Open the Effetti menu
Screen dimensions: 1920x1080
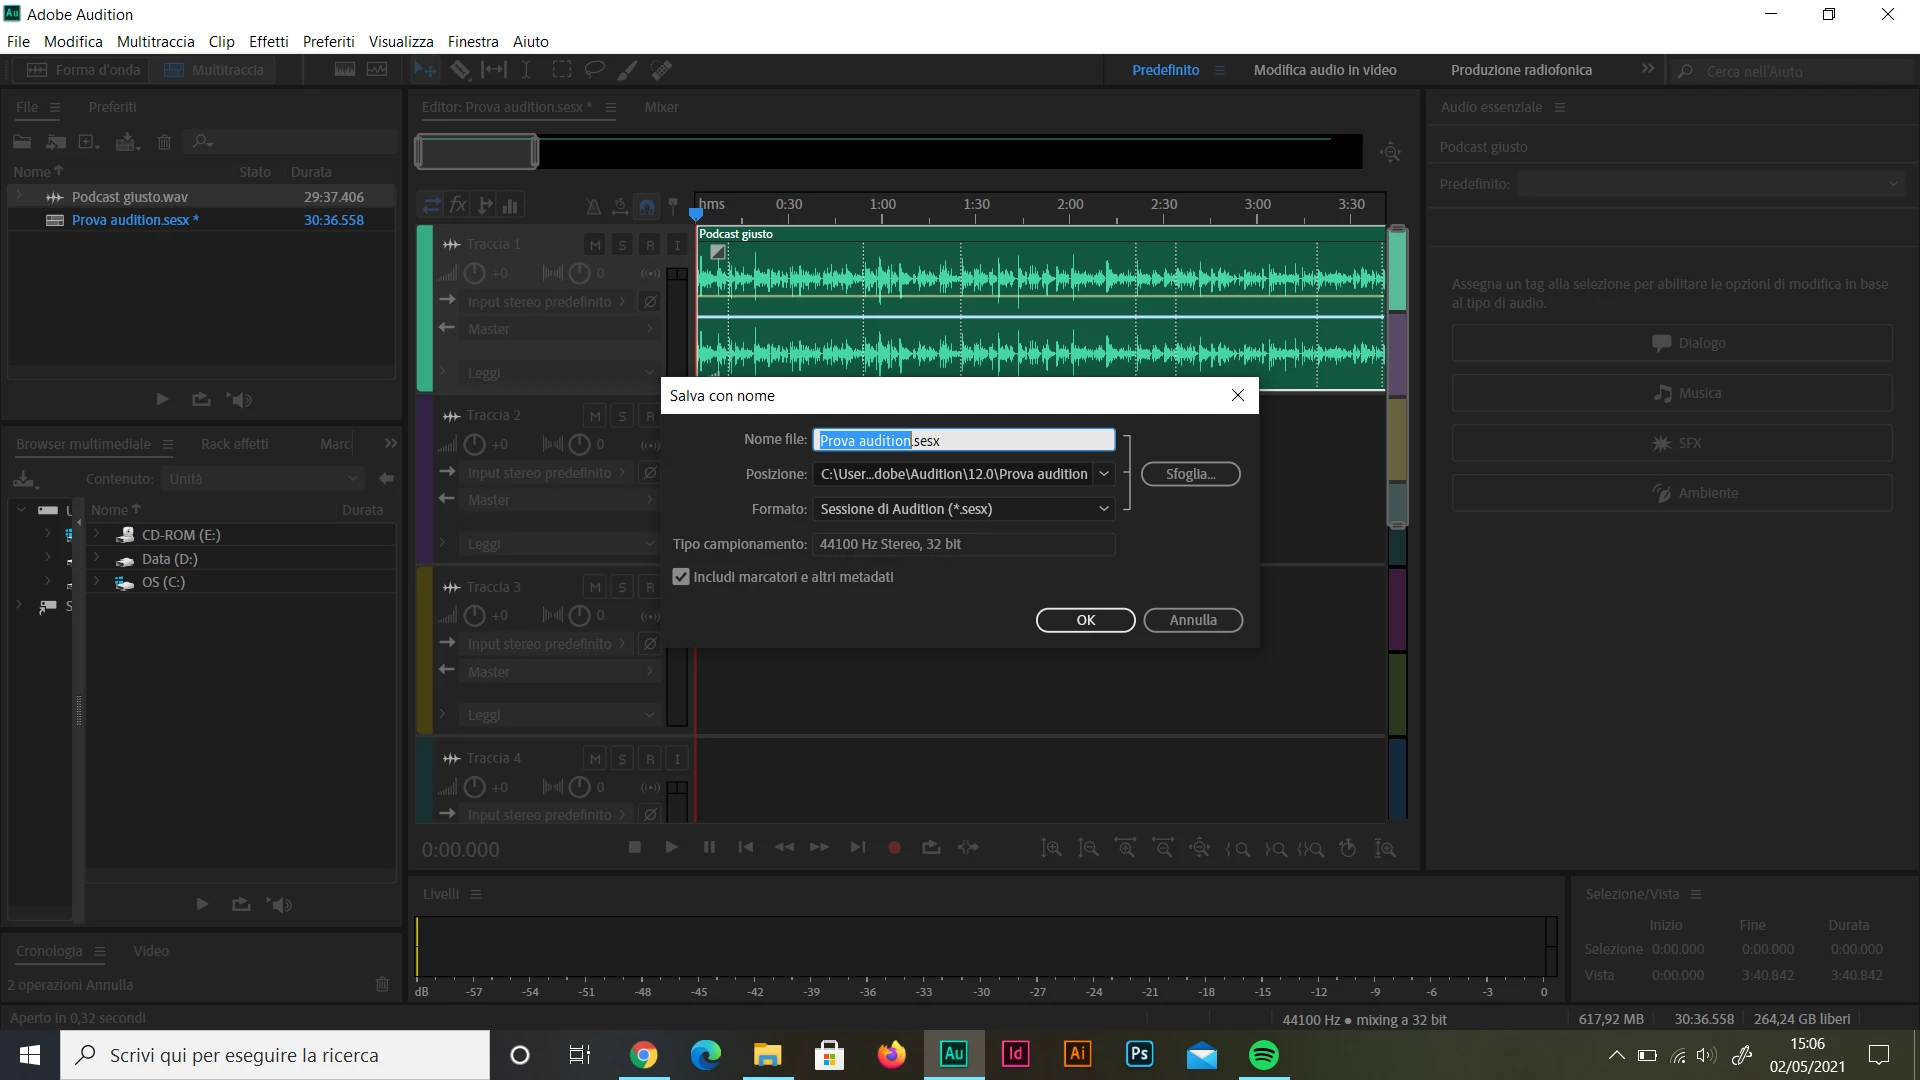268,42
